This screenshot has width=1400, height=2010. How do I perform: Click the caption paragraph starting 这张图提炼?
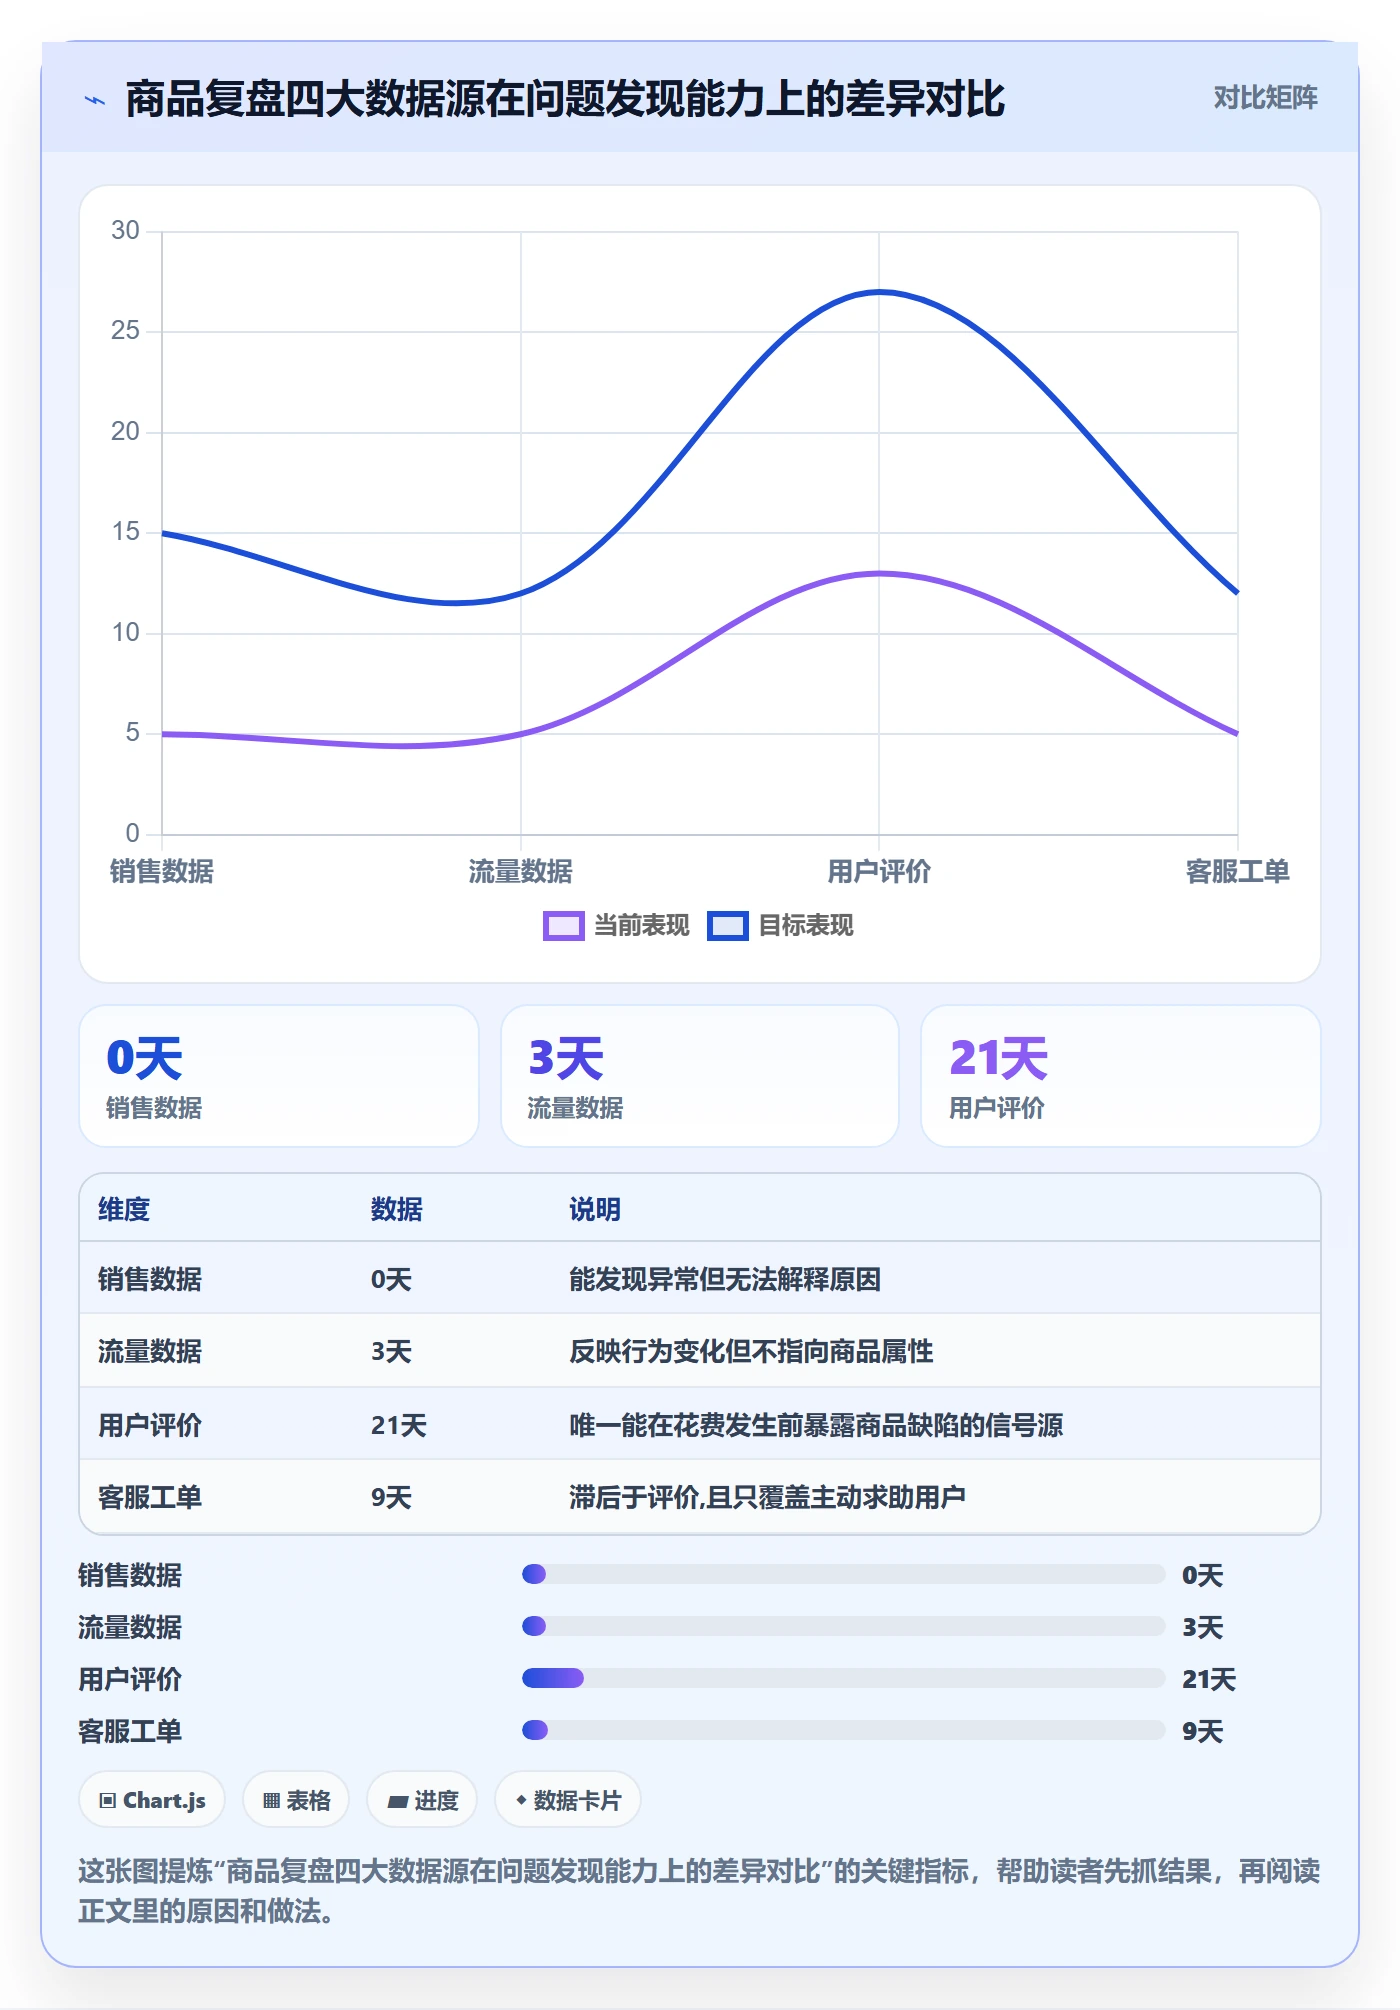click(x=699, y=1891)
